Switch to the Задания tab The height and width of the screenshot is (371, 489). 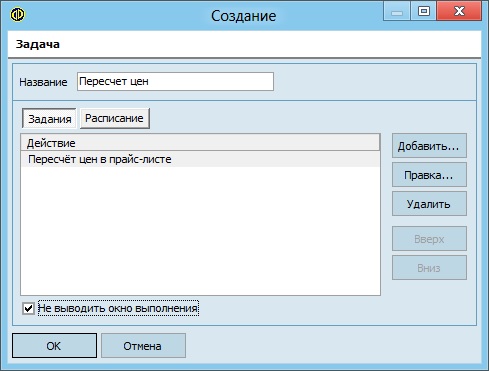click(x=49, y=118)
